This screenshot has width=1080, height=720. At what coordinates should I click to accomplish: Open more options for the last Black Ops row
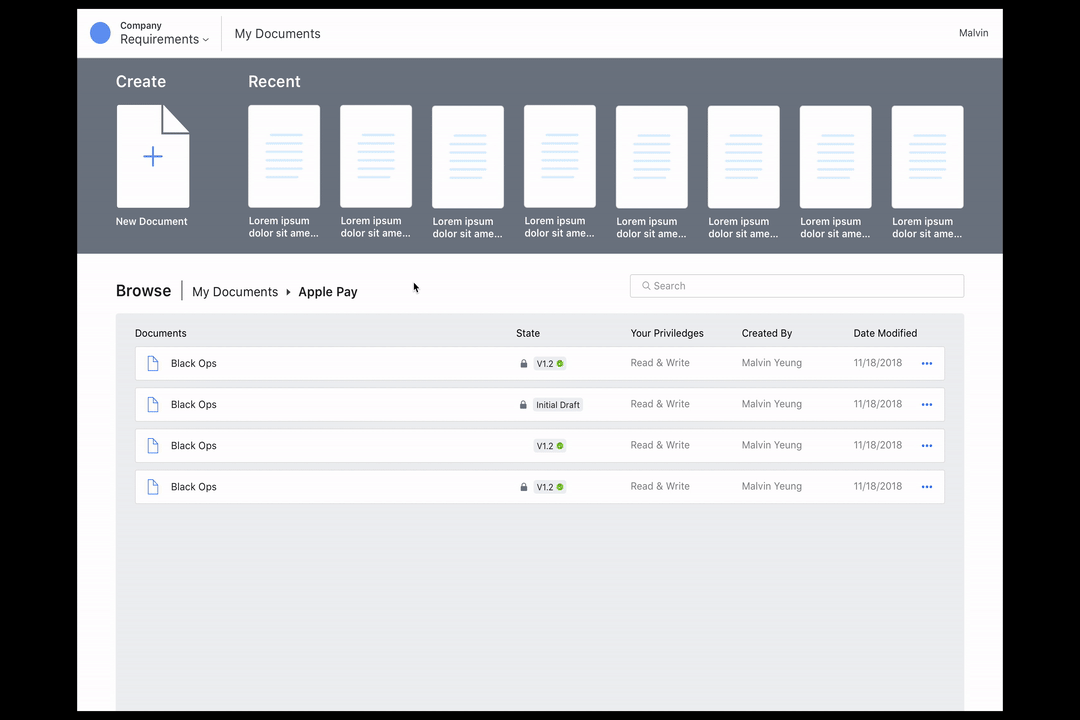point(927,486)
